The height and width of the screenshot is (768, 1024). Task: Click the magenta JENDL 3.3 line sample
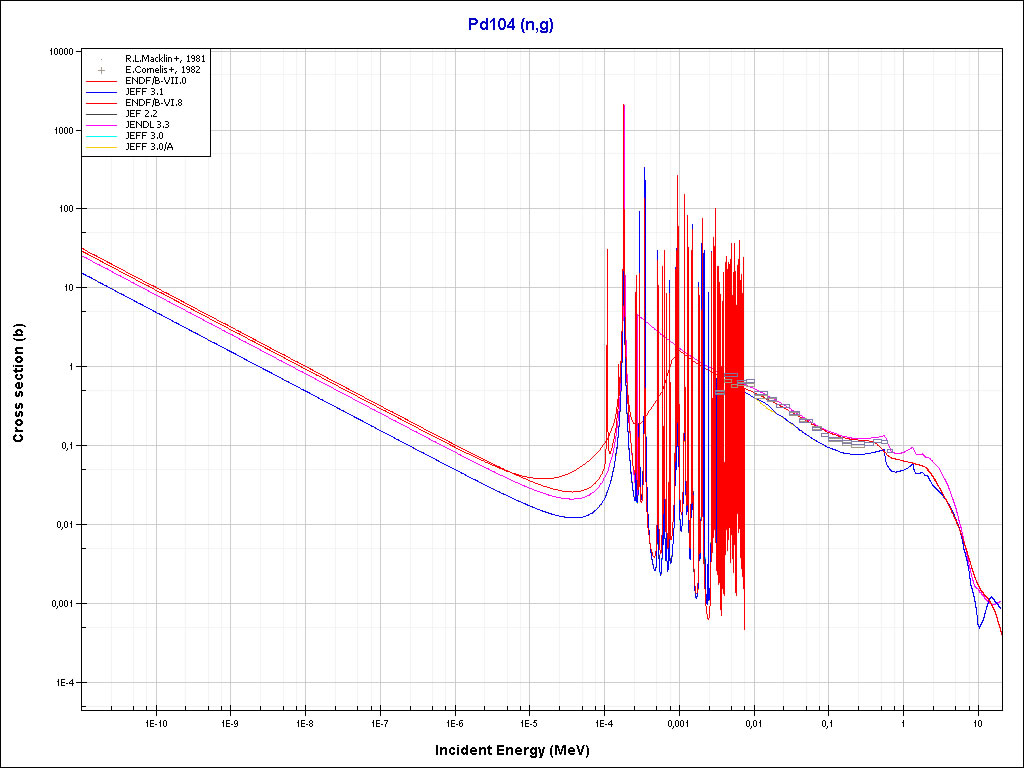102,125
